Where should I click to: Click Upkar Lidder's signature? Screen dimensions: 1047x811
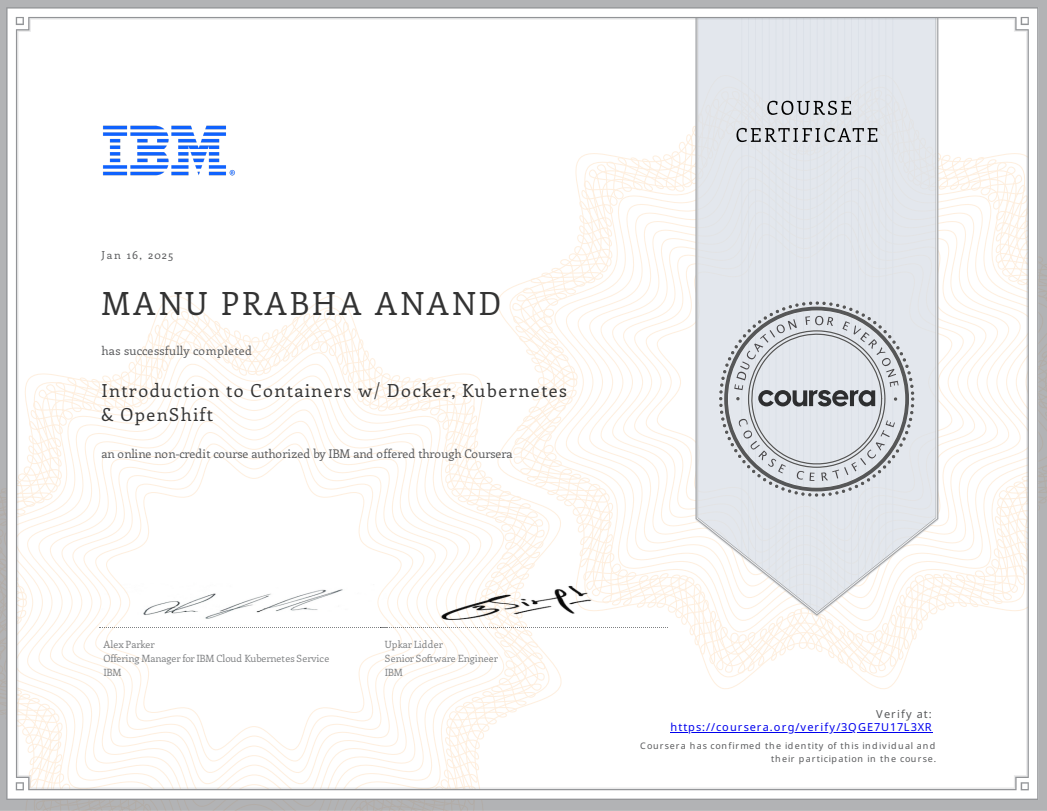pyautogui.click(x=515, y=605)
